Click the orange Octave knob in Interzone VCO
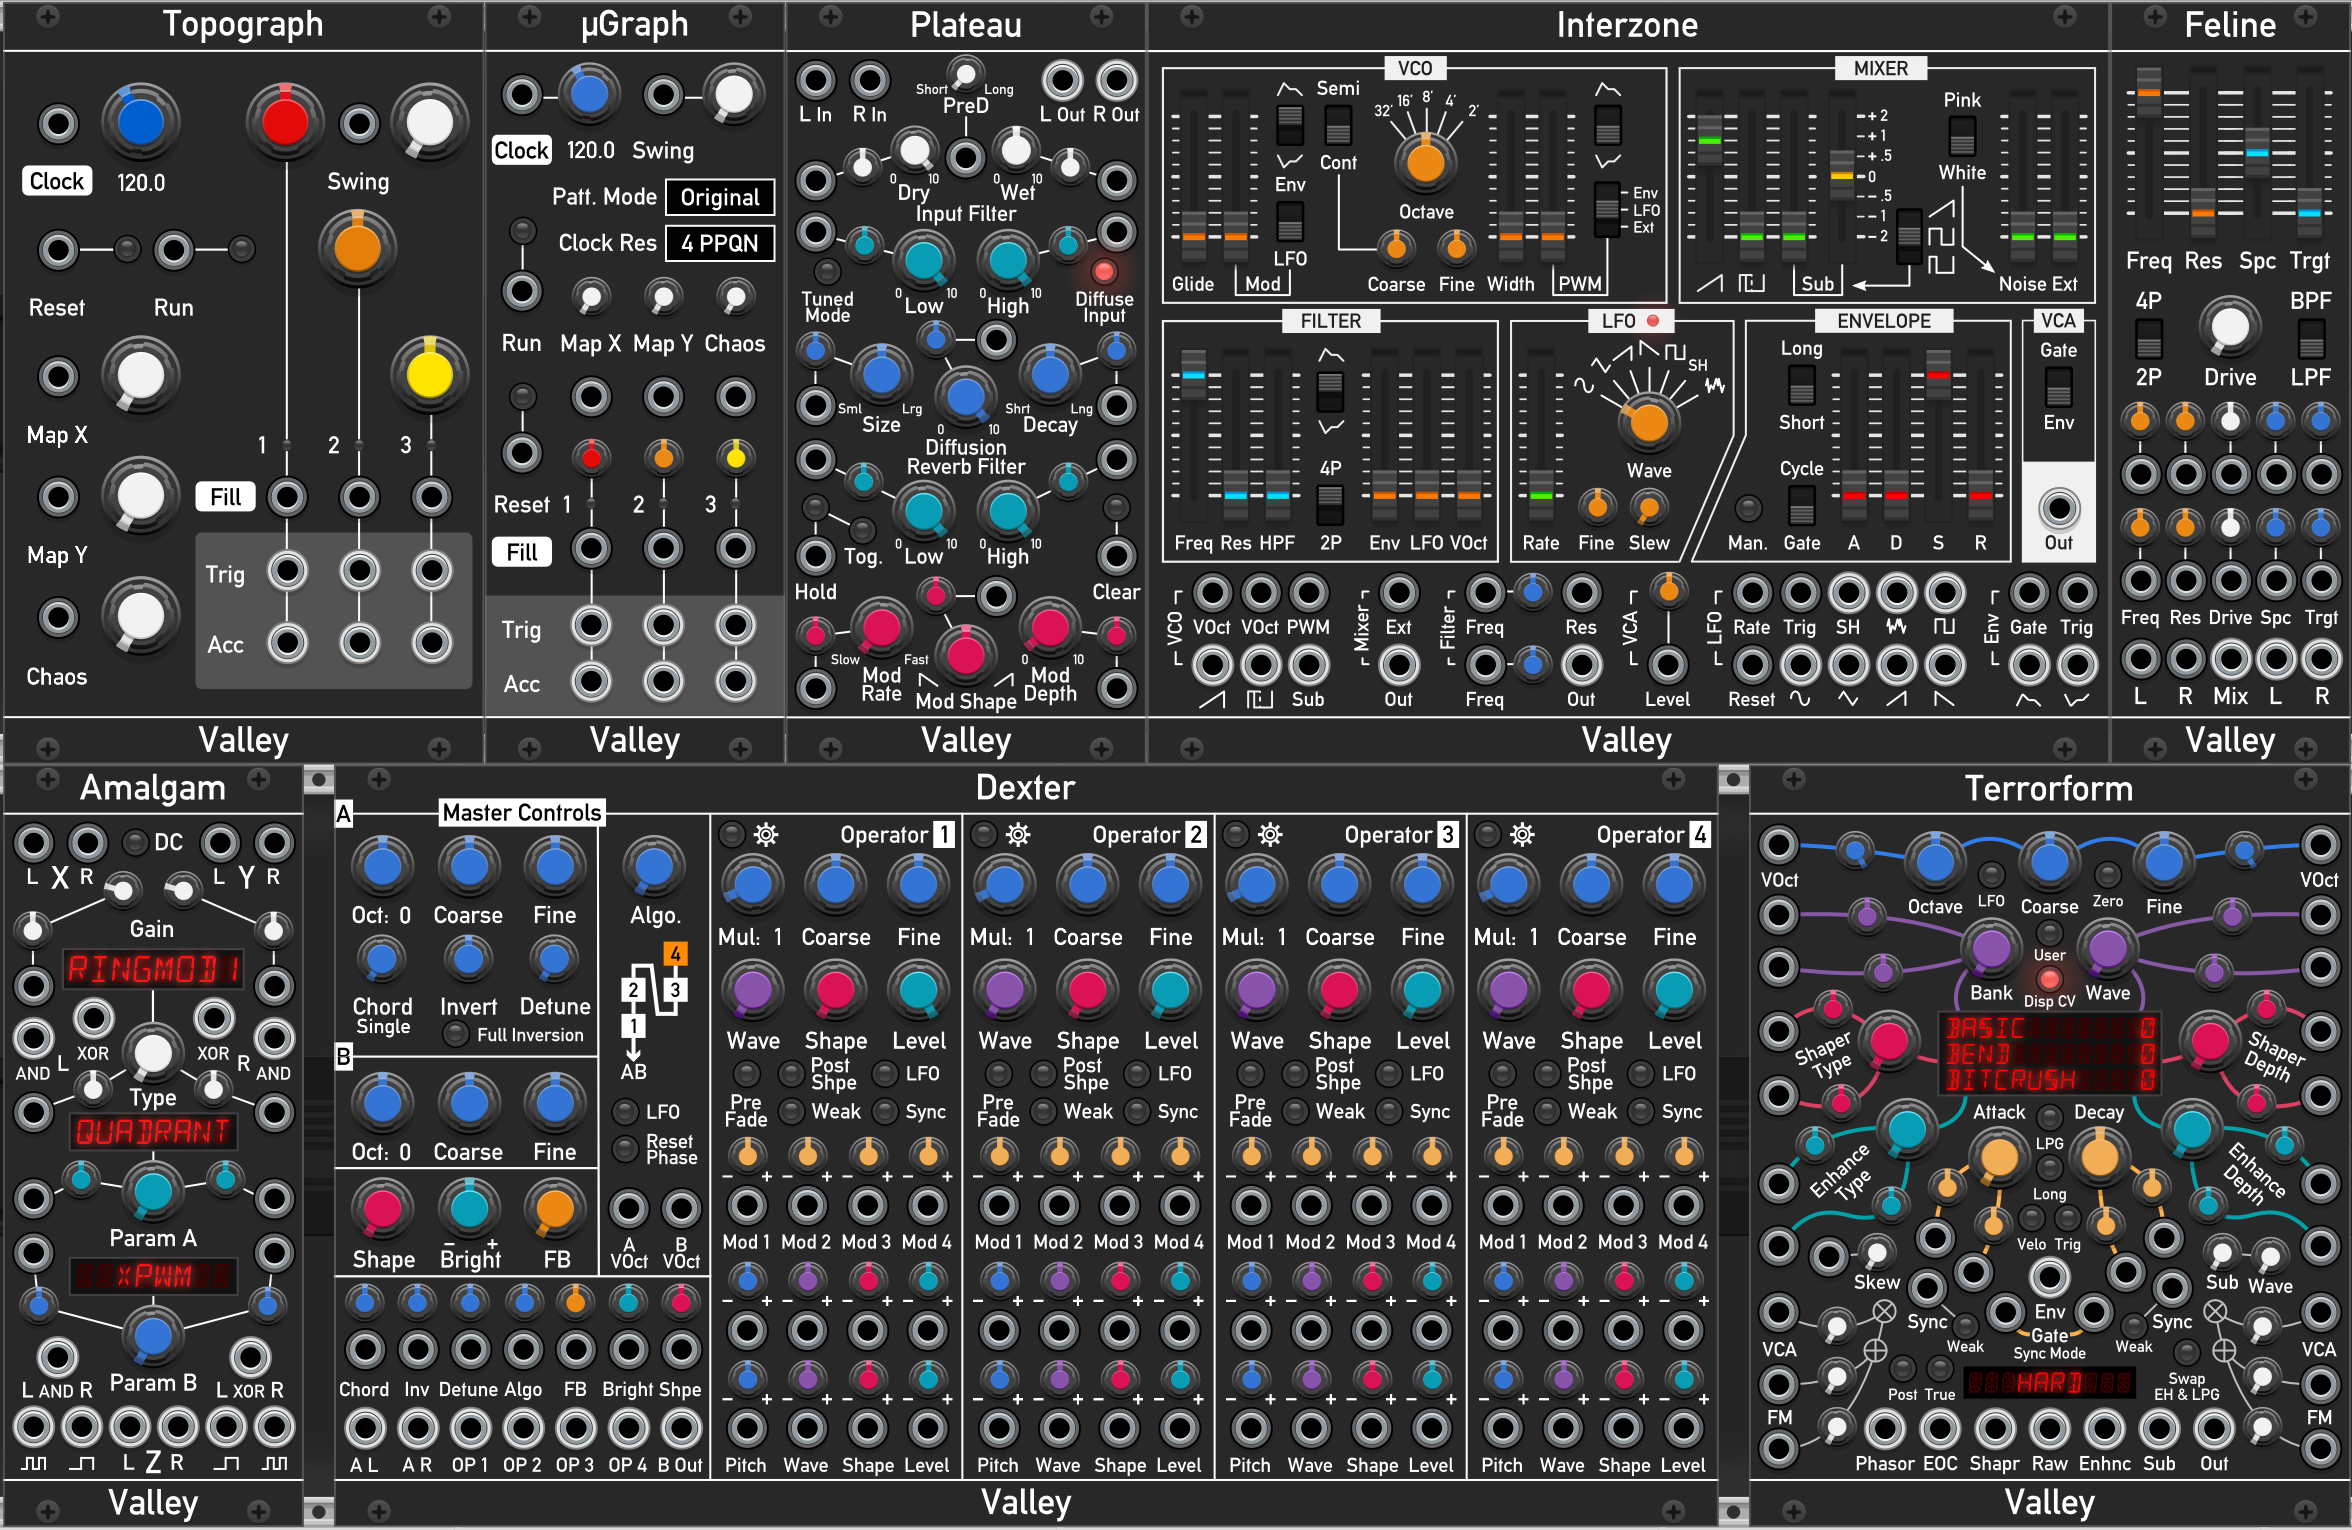The image size is (2352, 1530). 1425,163
